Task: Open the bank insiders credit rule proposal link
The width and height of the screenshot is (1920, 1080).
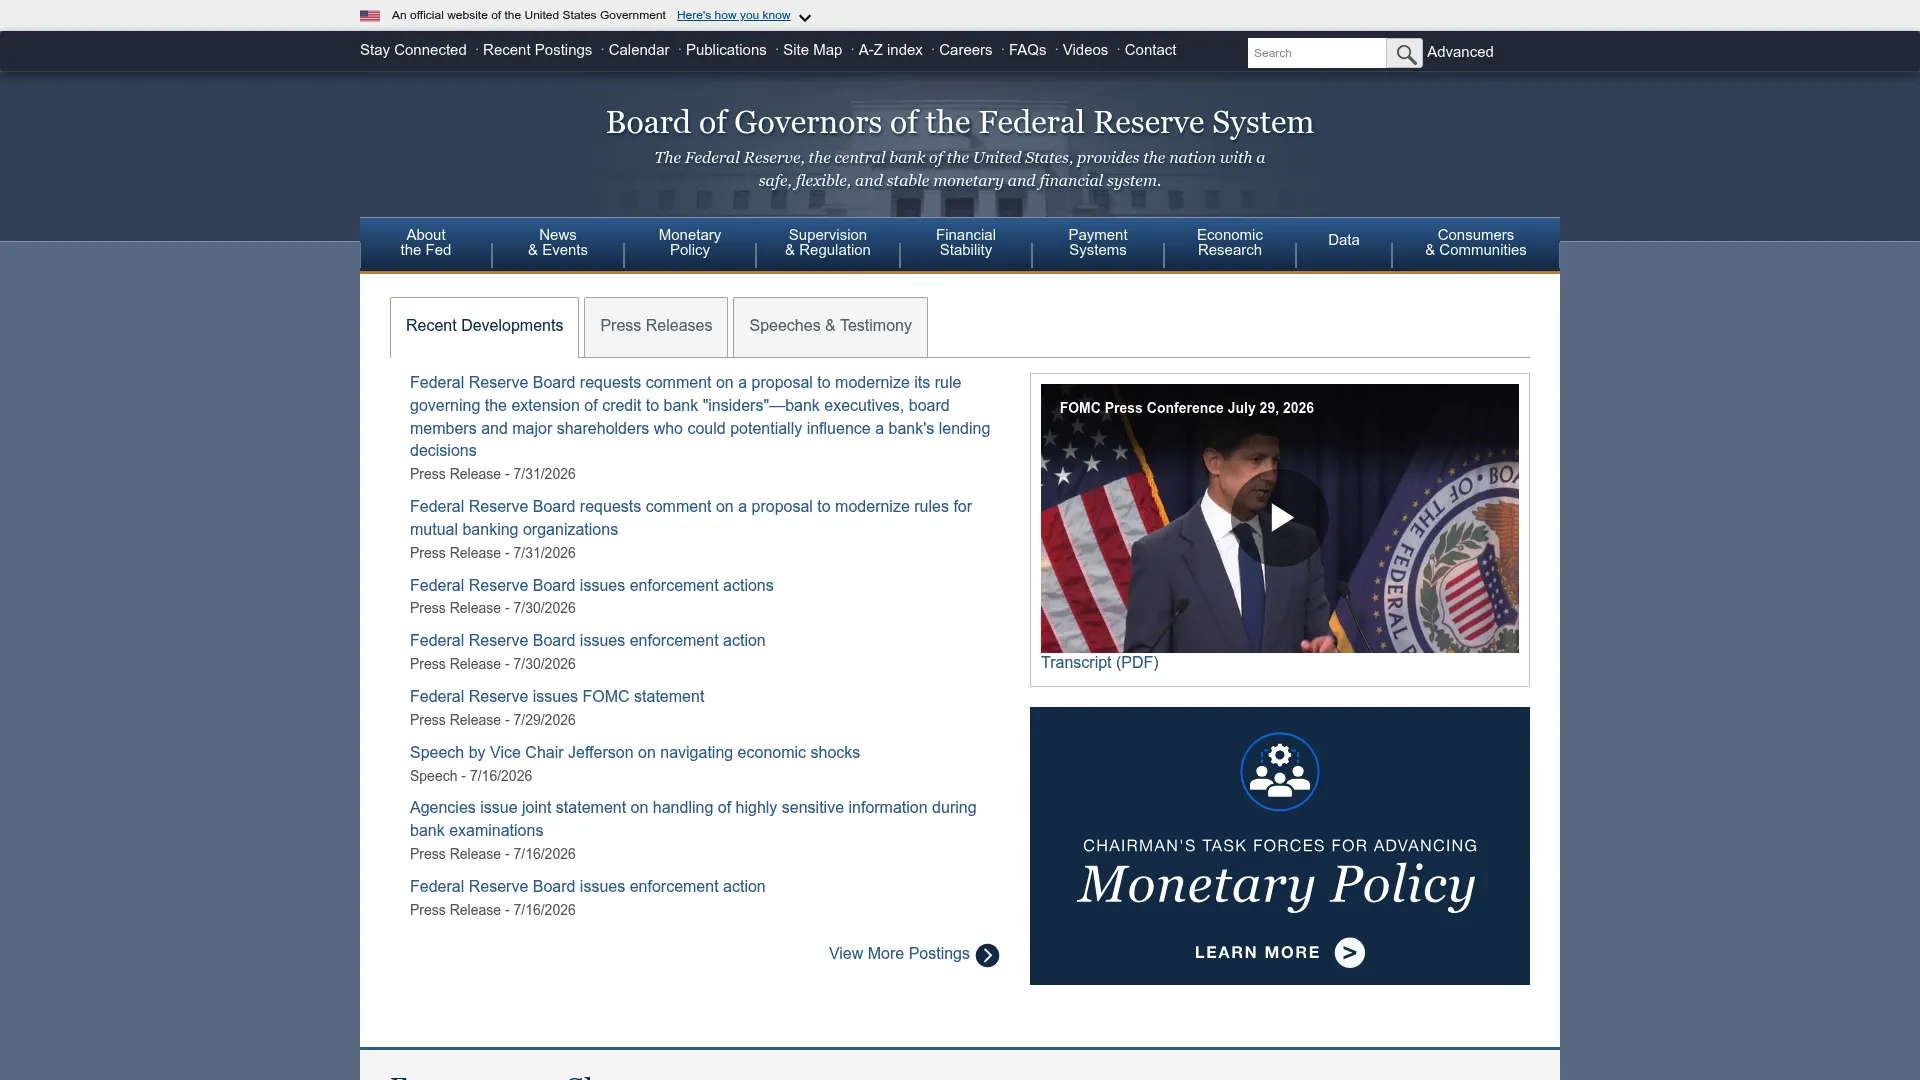Action: tap(700, 417)
